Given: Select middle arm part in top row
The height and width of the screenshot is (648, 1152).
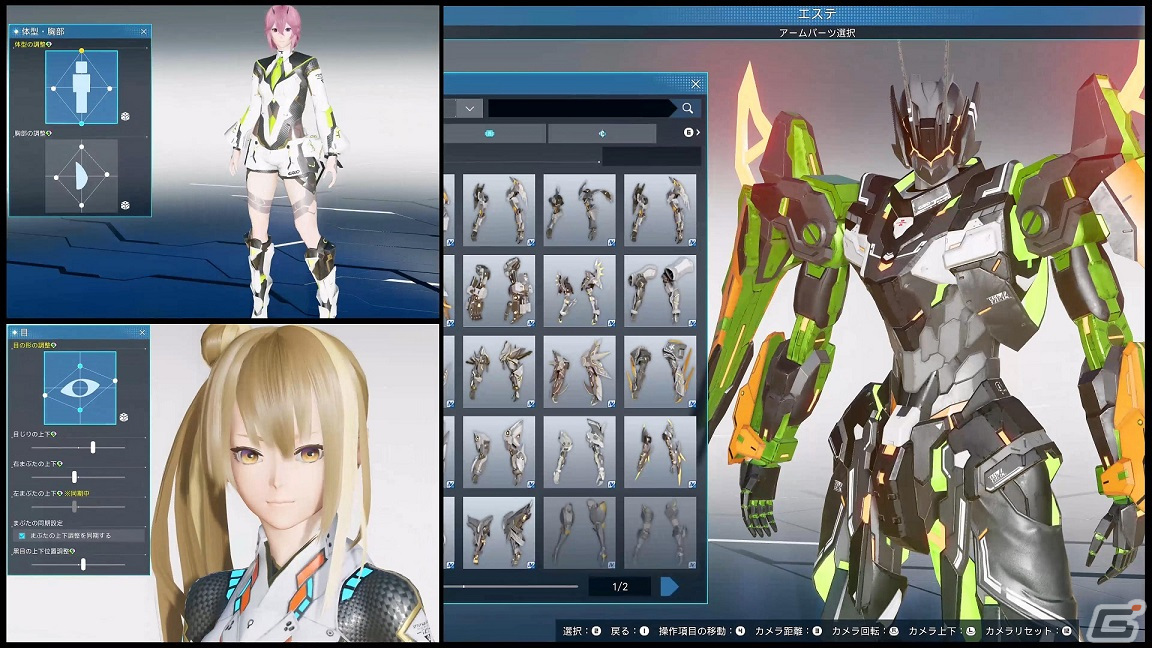Looking at the screenshot, I should 580,210.
